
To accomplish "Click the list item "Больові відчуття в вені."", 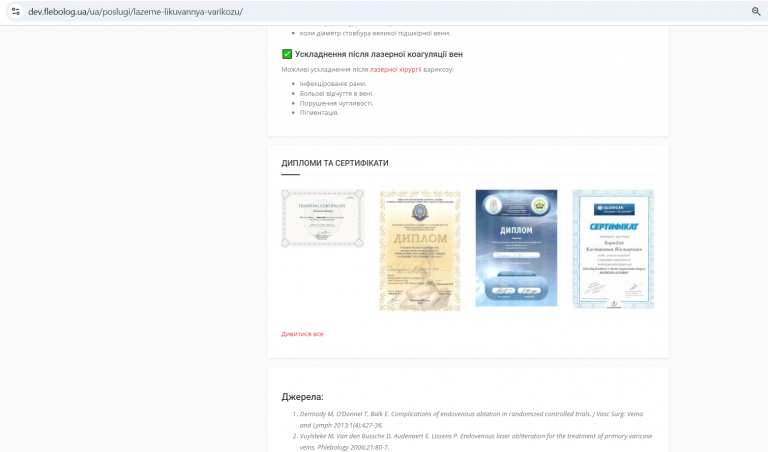I will pos(336,94).
